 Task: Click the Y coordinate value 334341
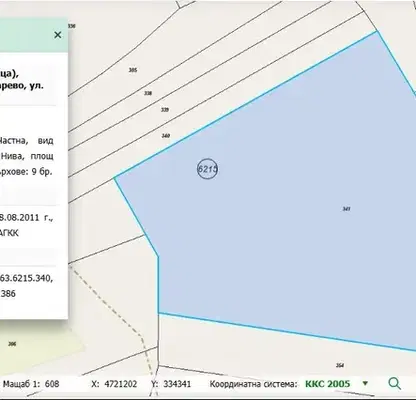click(x=177, y=384)
